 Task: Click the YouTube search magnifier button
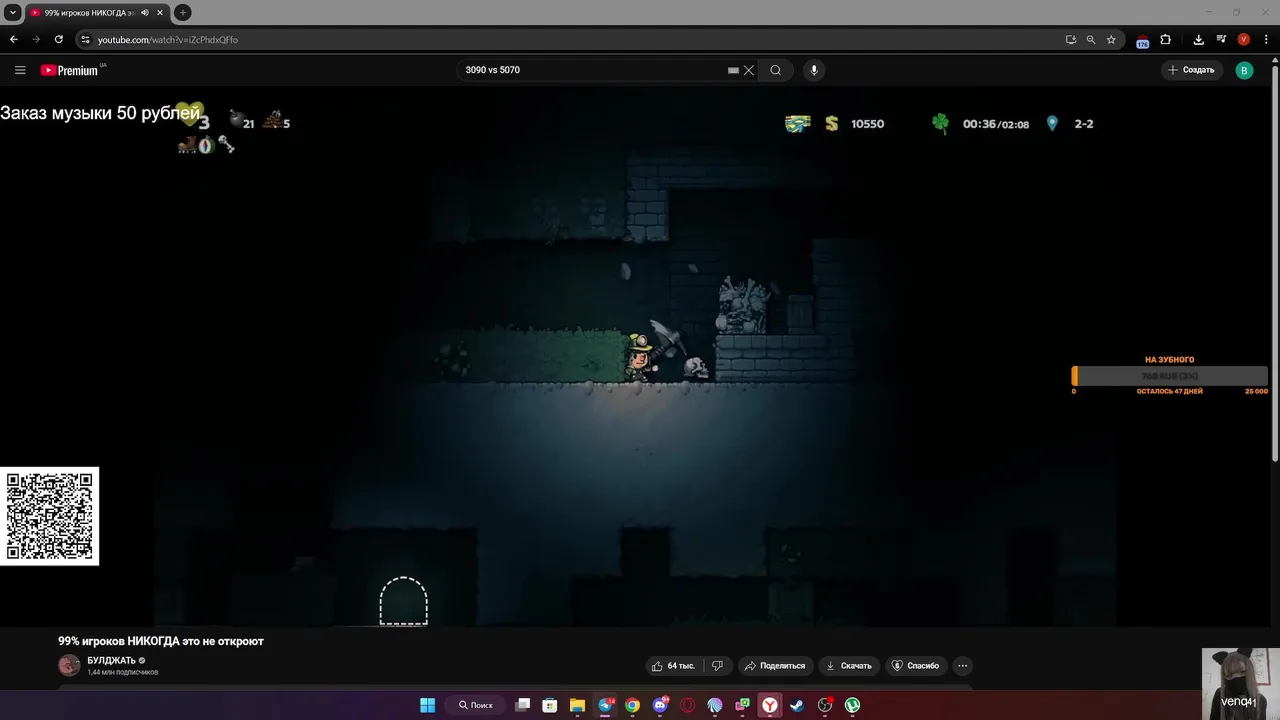coord(775,70)
